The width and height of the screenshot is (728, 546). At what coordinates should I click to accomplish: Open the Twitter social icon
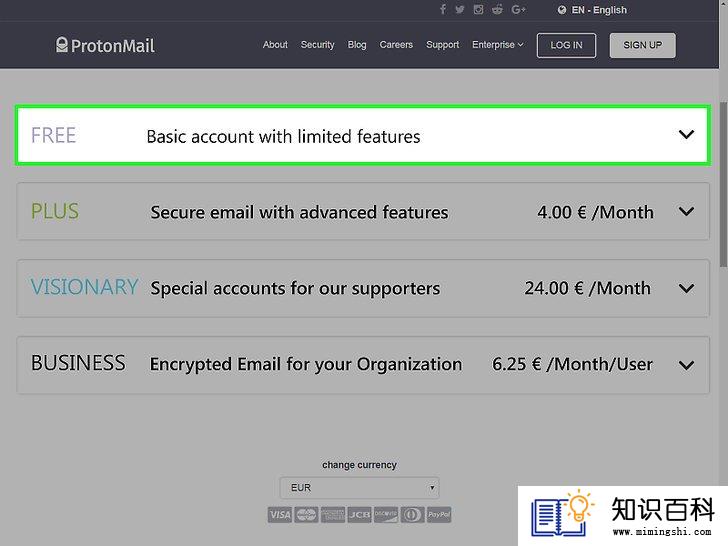460,10
